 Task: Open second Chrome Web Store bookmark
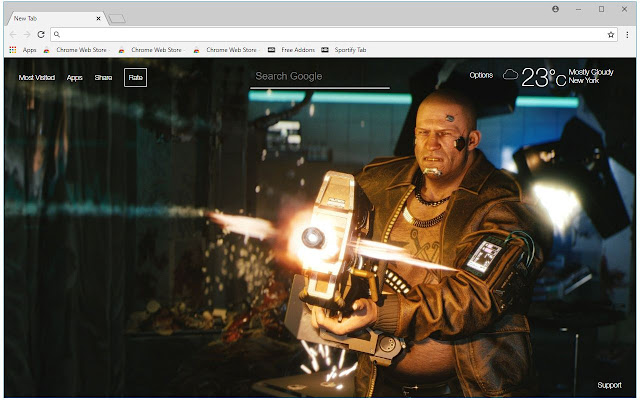point(151,50)
